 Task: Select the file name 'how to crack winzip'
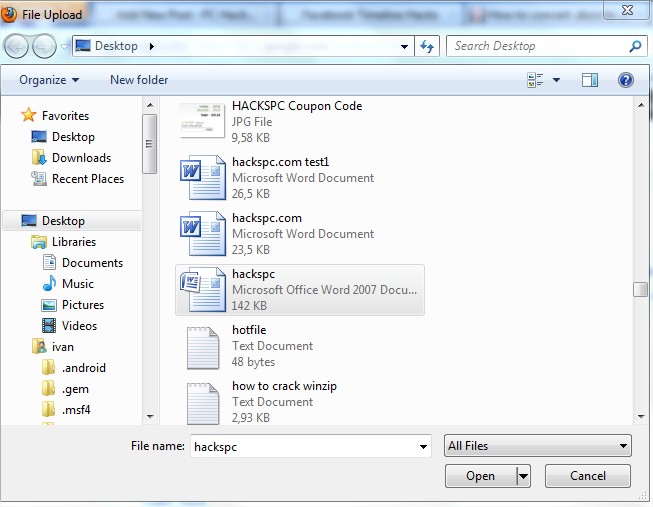coord(284,386)
